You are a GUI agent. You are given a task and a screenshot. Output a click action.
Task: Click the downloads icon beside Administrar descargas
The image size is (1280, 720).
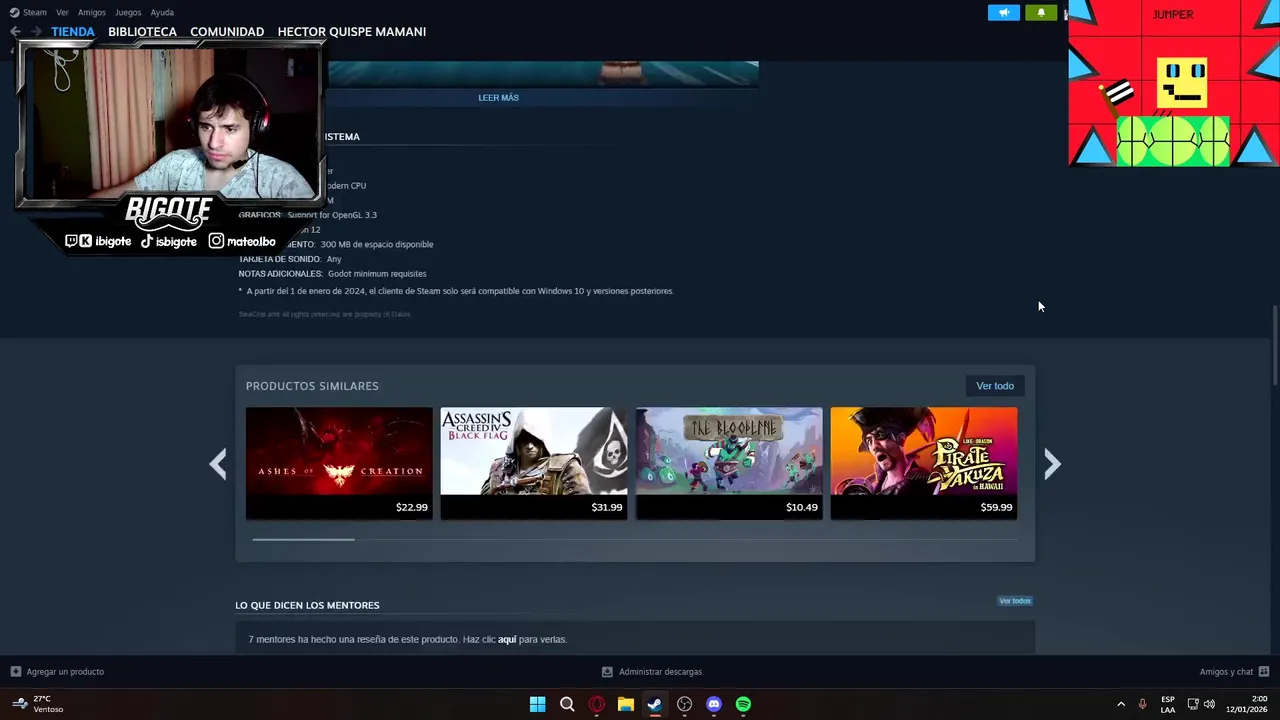[607, 672]
